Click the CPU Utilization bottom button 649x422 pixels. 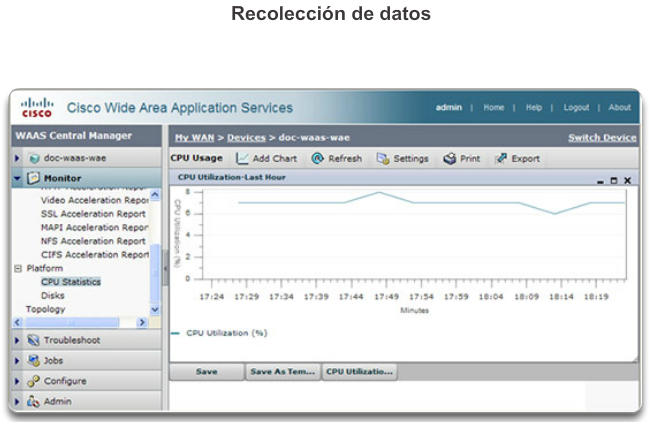[x=359, y=372]
